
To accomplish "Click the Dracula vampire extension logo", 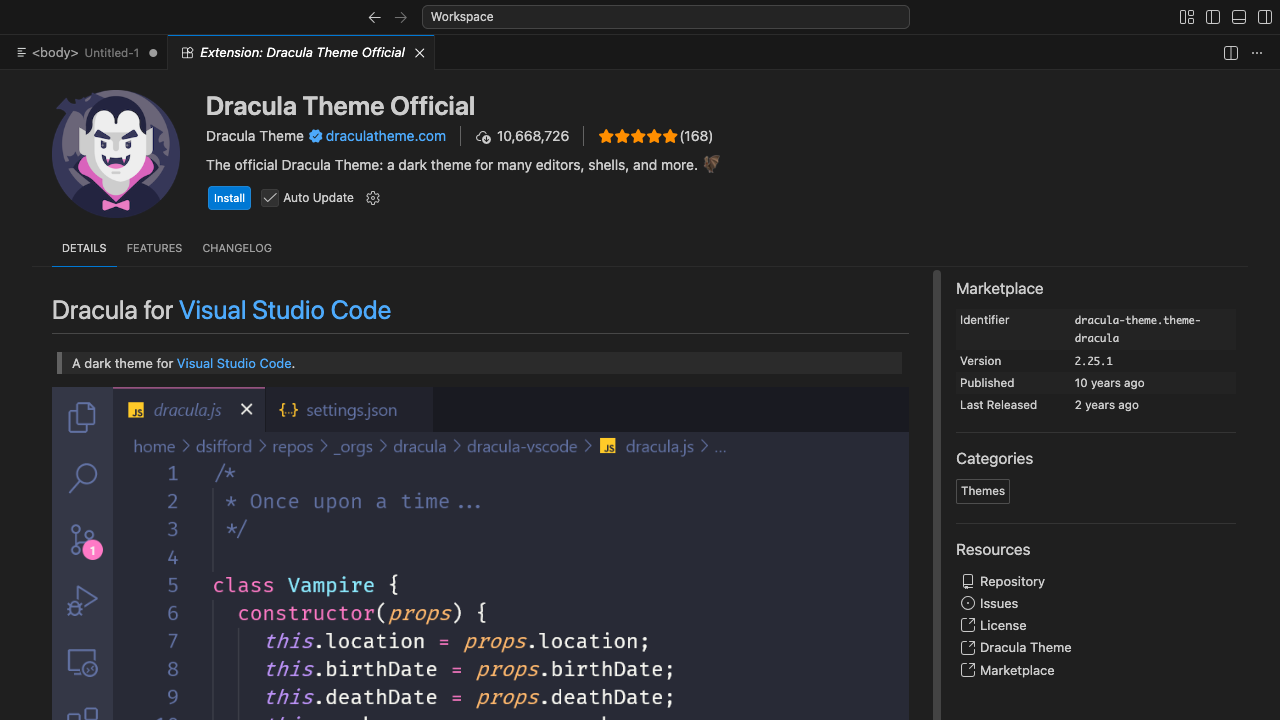I will 116,152.
